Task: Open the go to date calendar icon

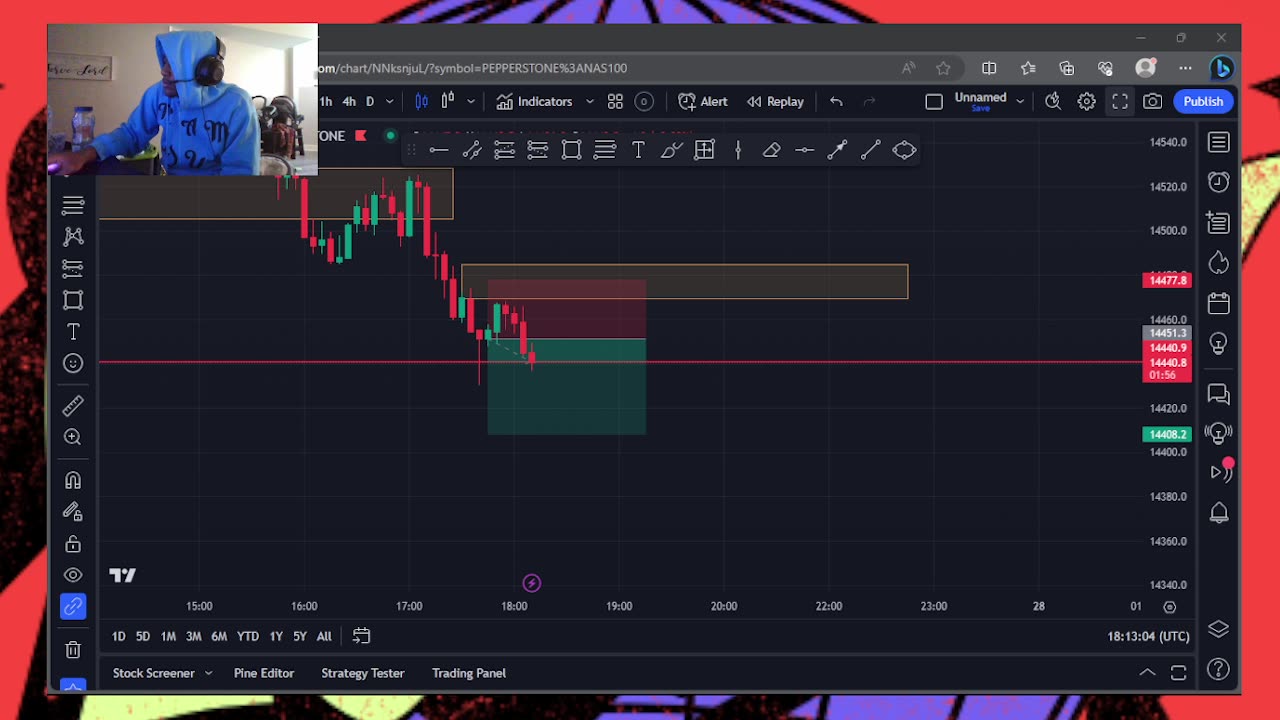Action: pyautogui.click(x=361, y=636)
